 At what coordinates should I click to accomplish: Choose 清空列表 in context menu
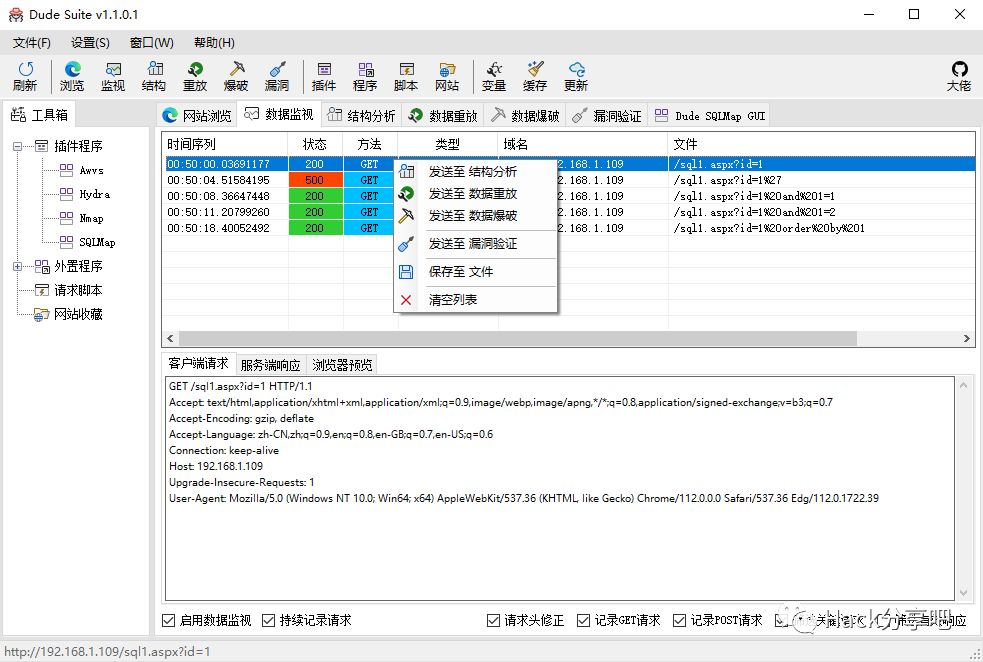tap(476, 300)
